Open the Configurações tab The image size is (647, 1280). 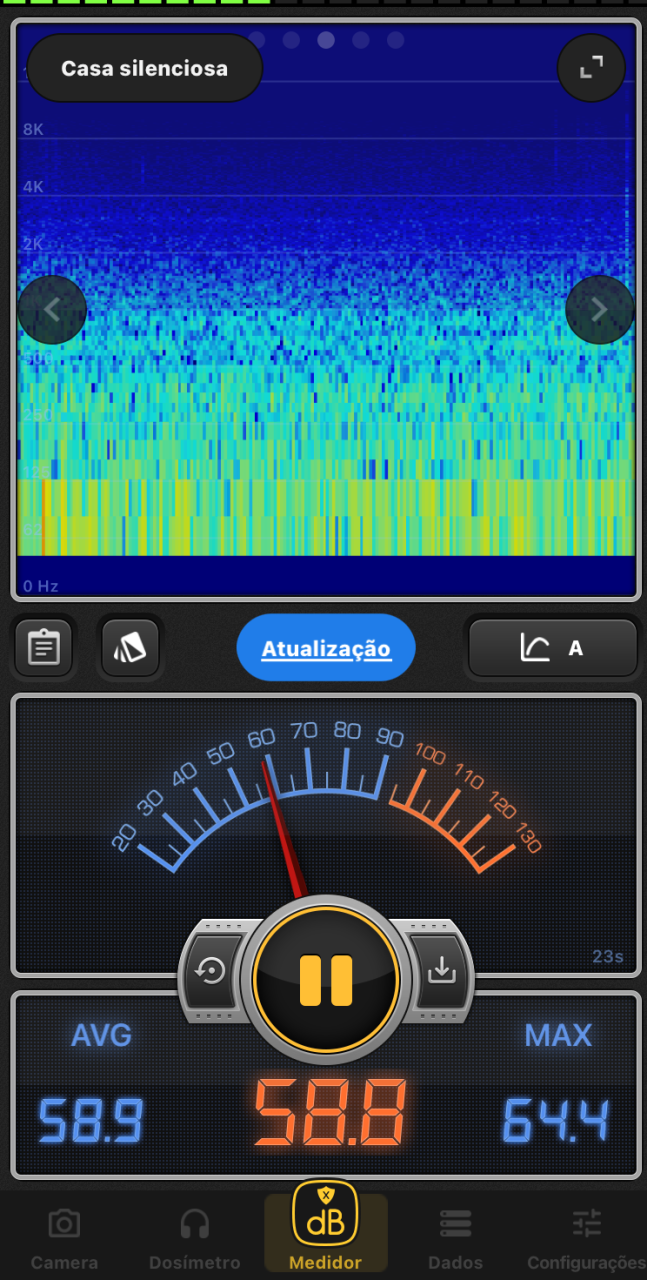tap(586, 1238)
